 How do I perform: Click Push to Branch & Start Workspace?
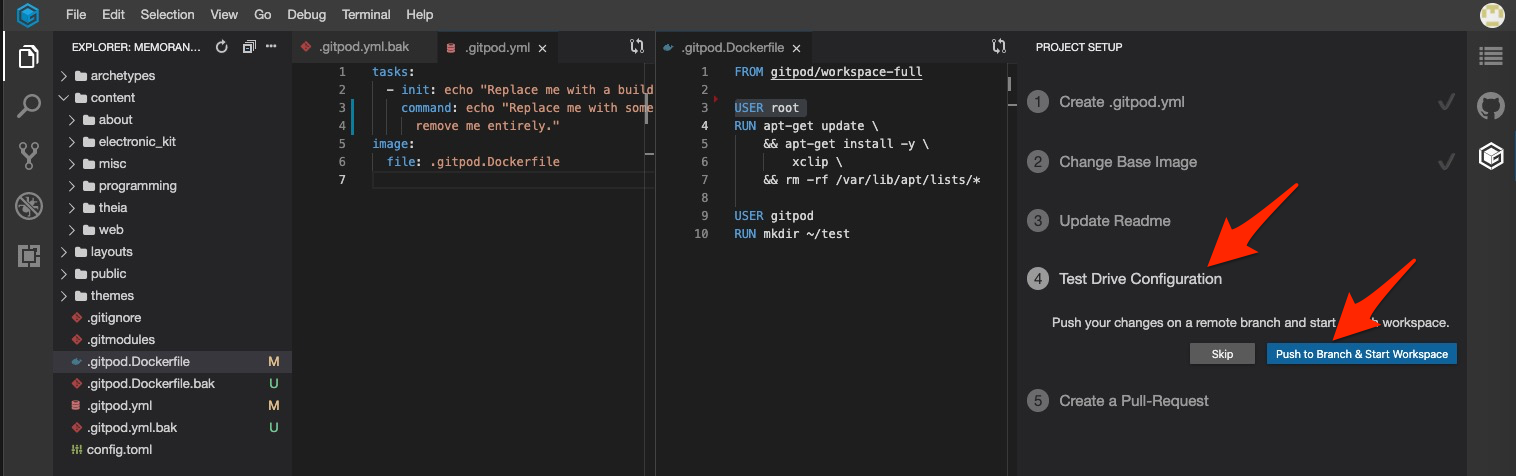point(1362,354)
